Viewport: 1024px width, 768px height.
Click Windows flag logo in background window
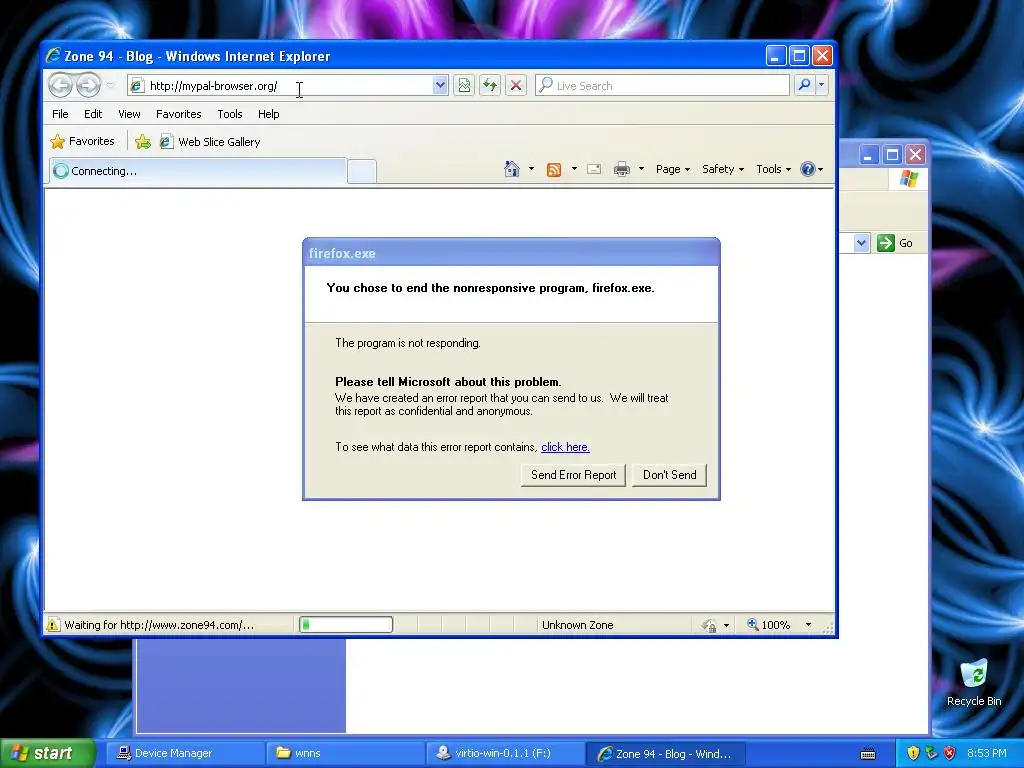tap(908, 179)
